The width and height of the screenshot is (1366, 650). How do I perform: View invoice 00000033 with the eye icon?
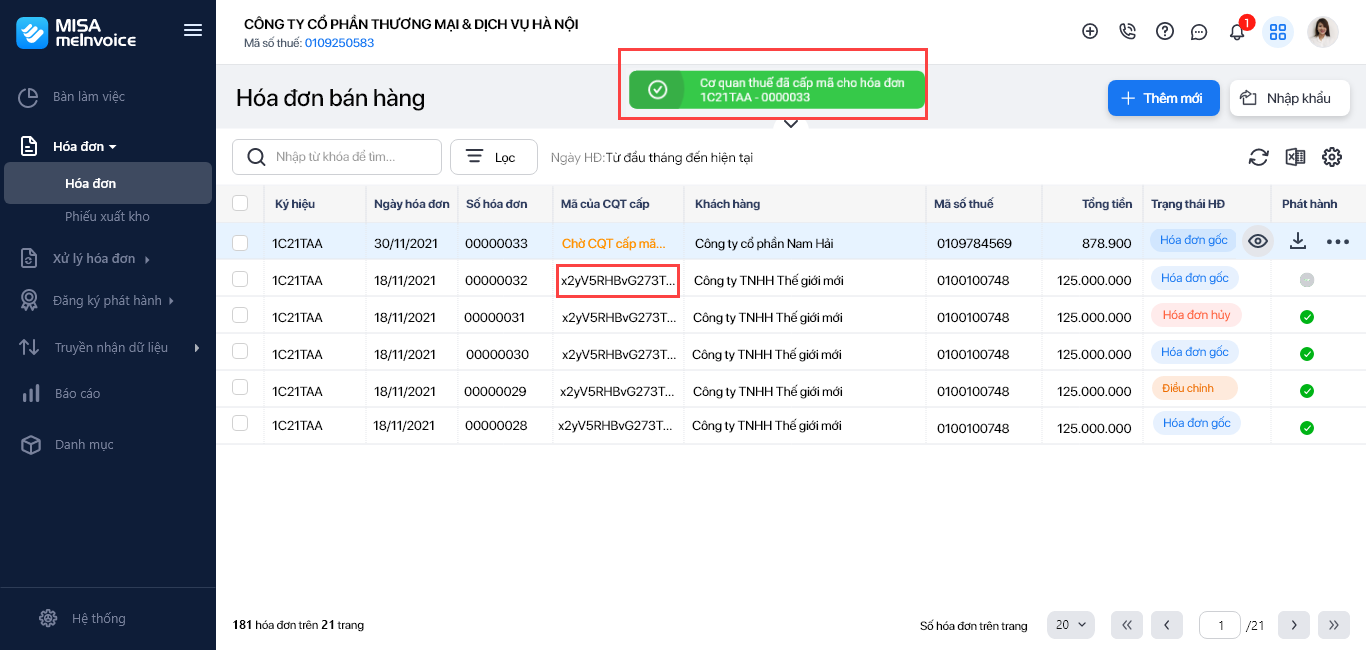(x=1258, y=241)
